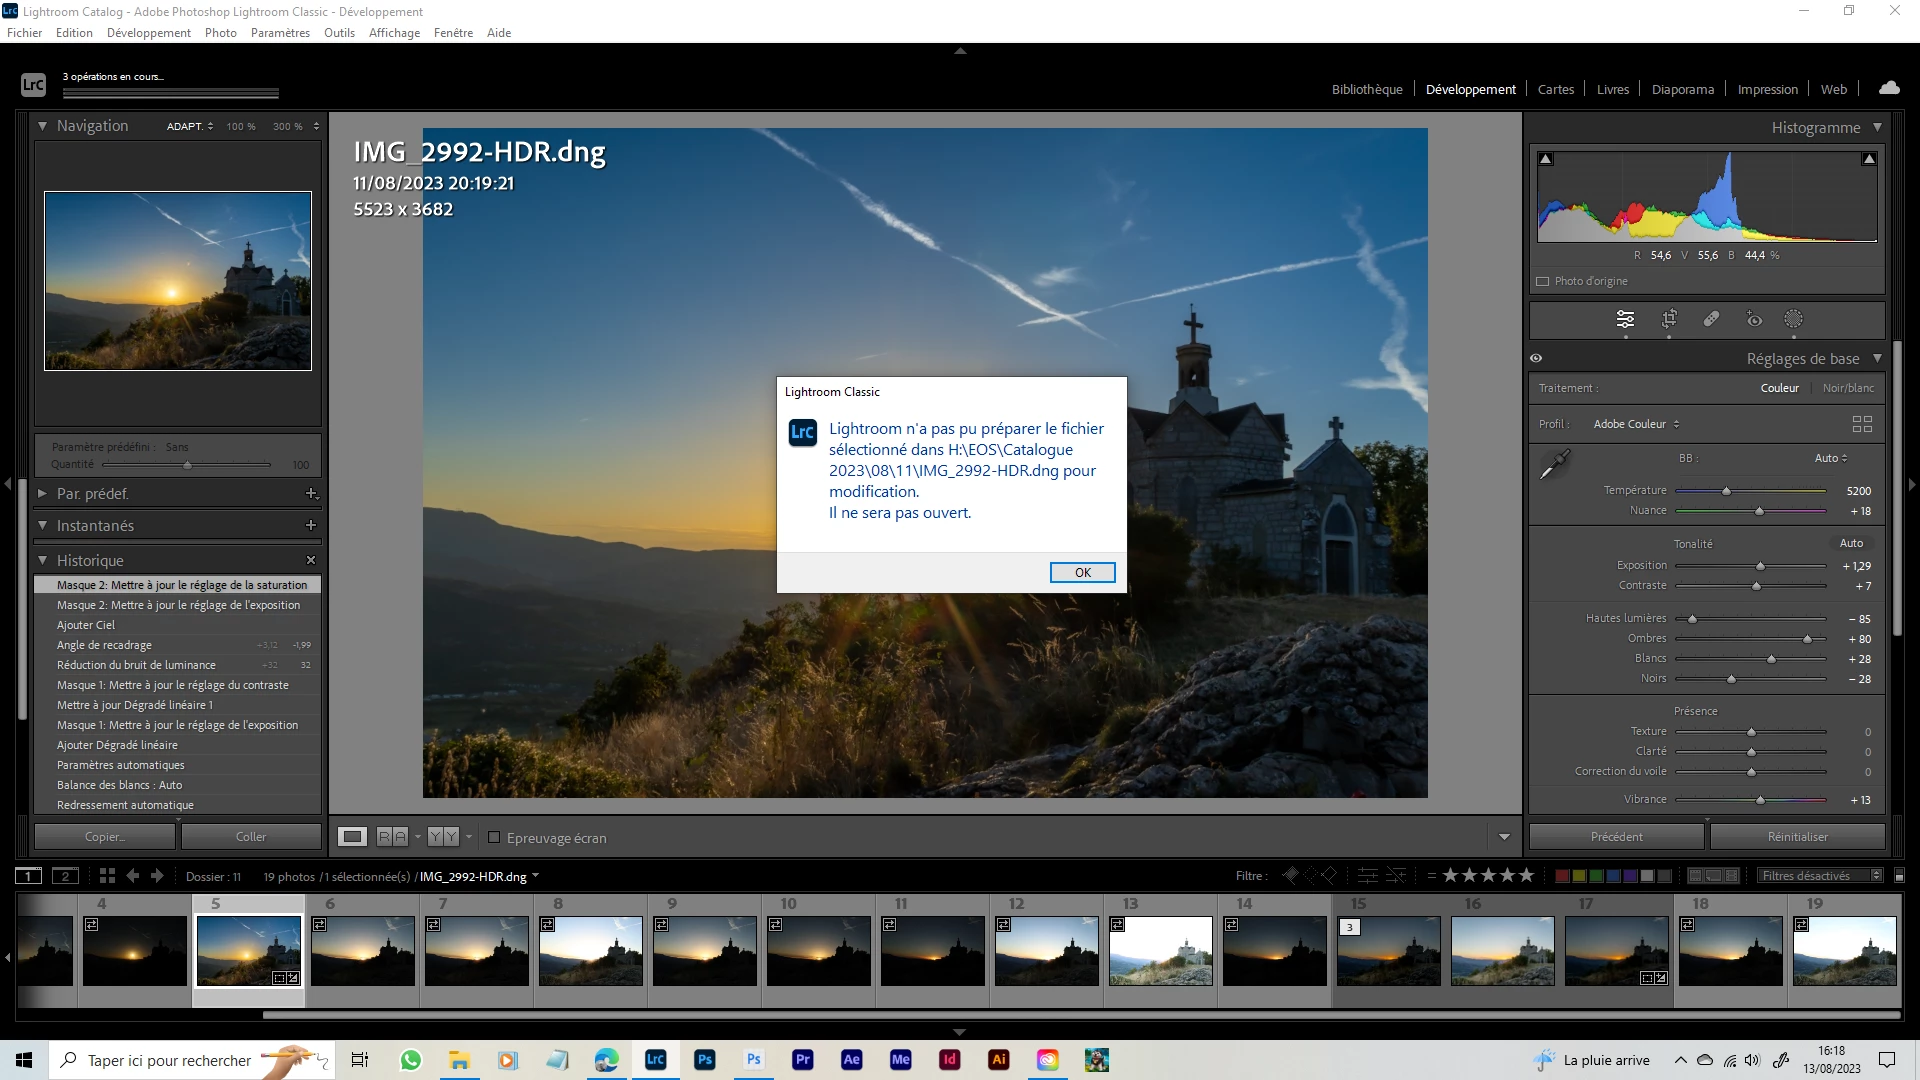Check the Photo d'origine box
Viewport: 1920px width, 1080px height.
[x=1543, y=282]
